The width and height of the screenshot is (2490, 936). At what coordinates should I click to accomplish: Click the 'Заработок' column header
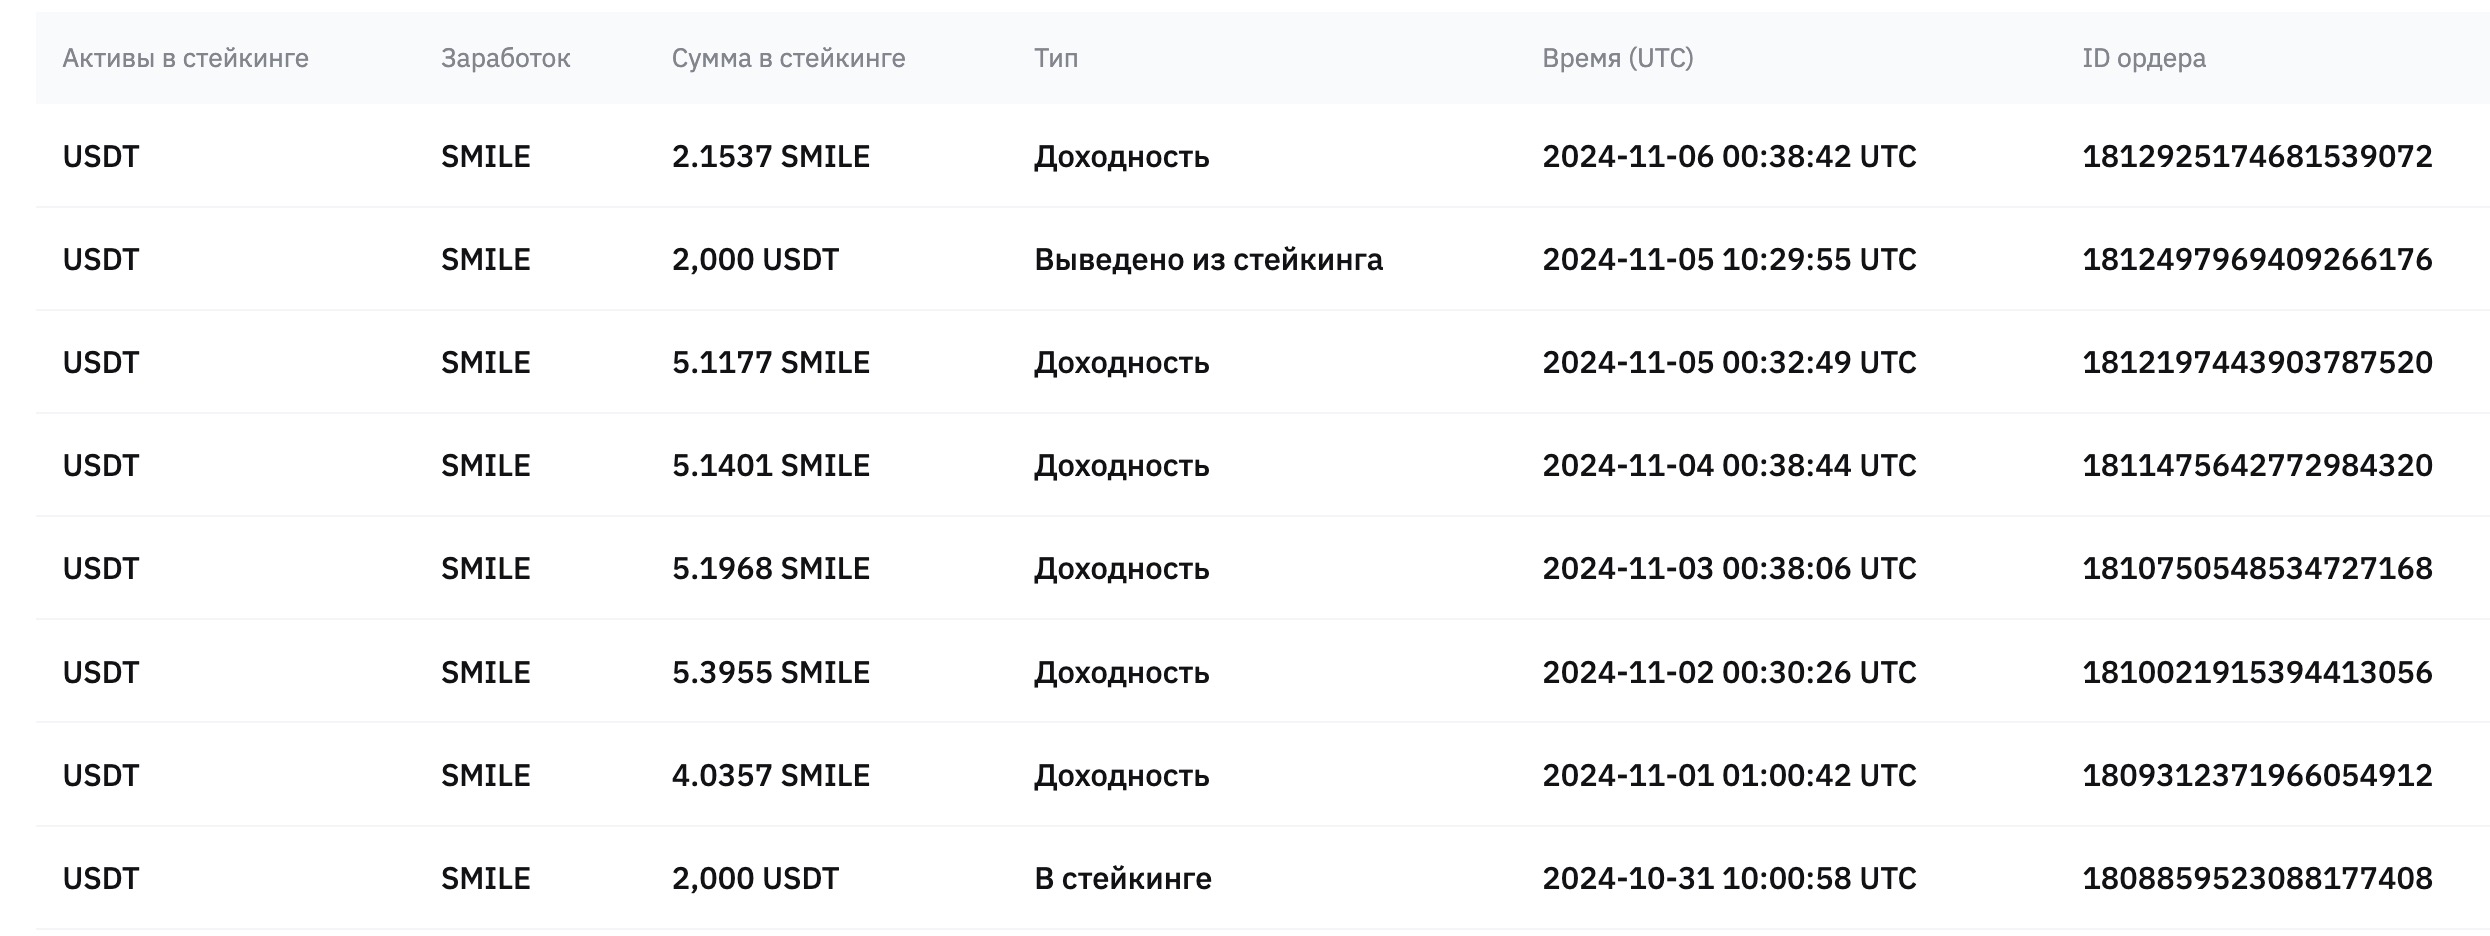coord(505,58)
